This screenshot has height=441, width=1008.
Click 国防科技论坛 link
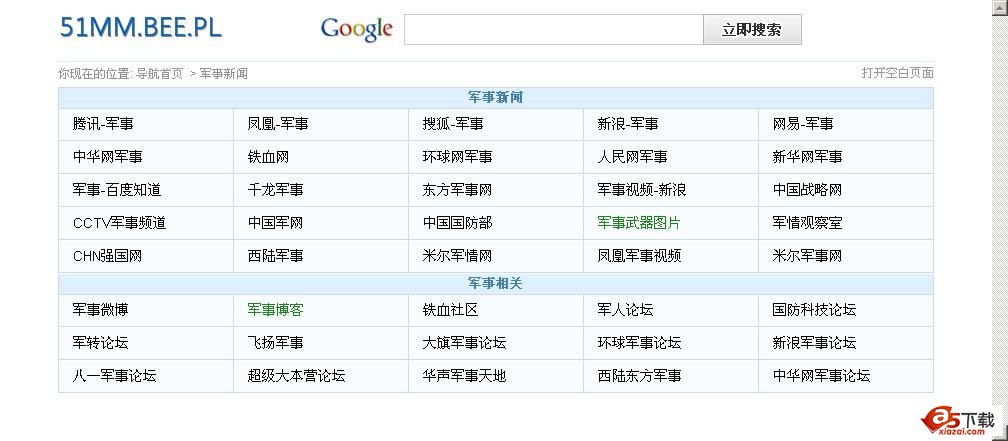814,310
